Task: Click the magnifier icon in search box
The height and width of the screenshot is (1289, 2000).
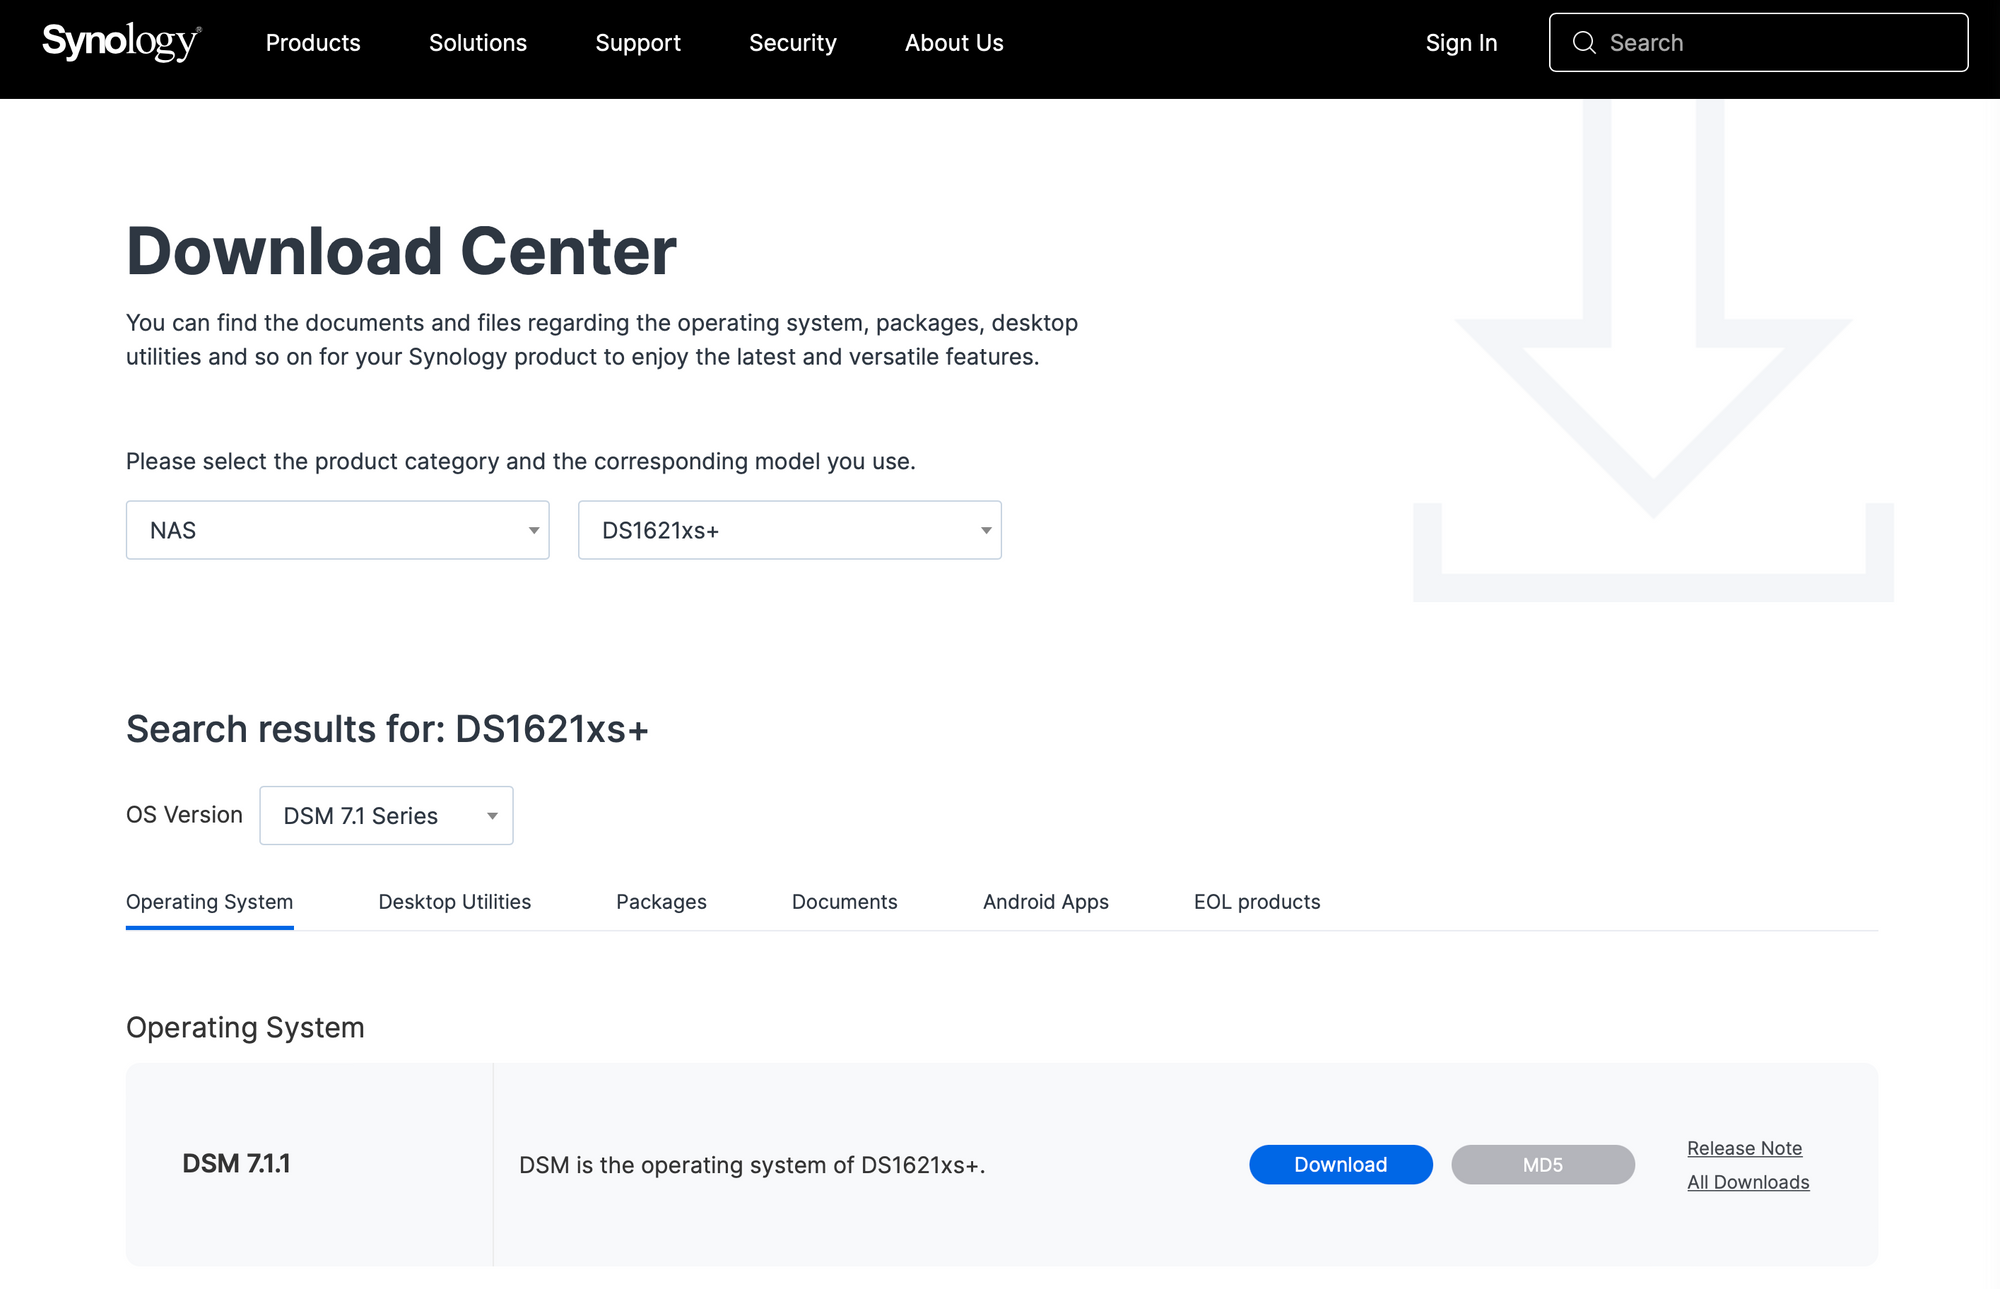Action: tap(1584, 42)
